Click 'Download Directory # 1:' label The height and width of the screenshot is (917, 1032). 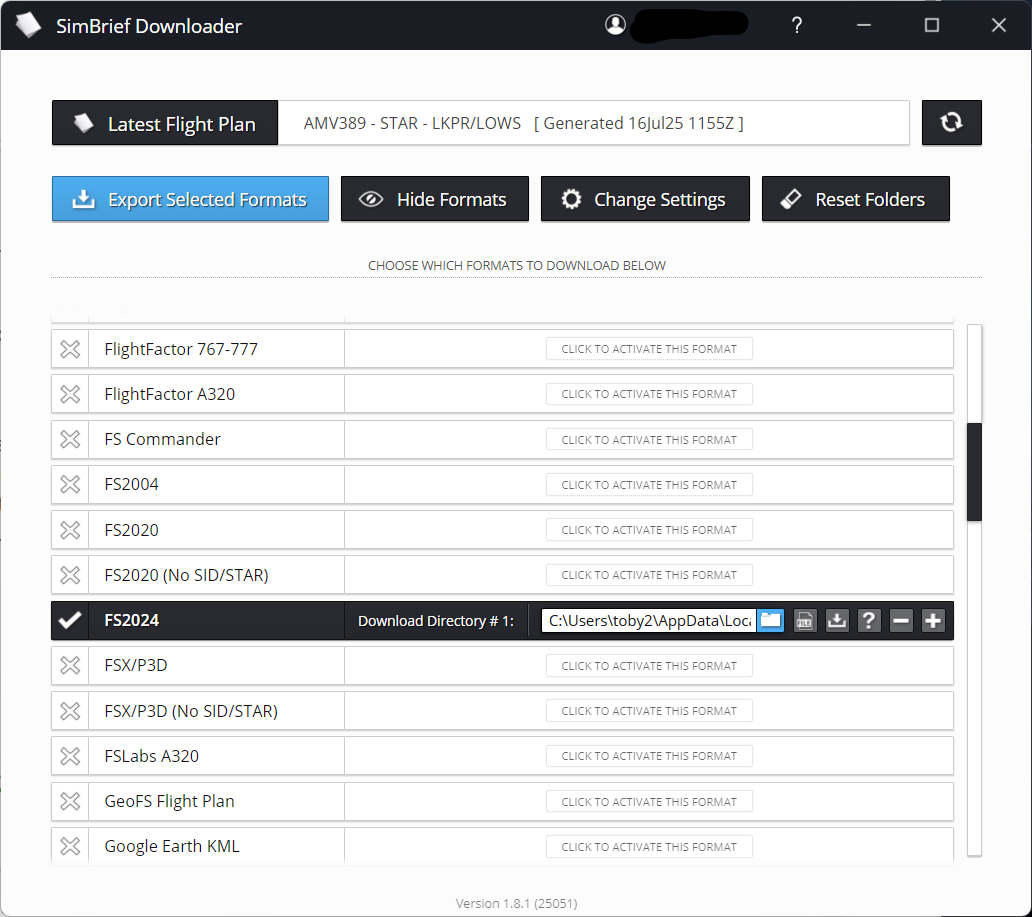[436, 621]
